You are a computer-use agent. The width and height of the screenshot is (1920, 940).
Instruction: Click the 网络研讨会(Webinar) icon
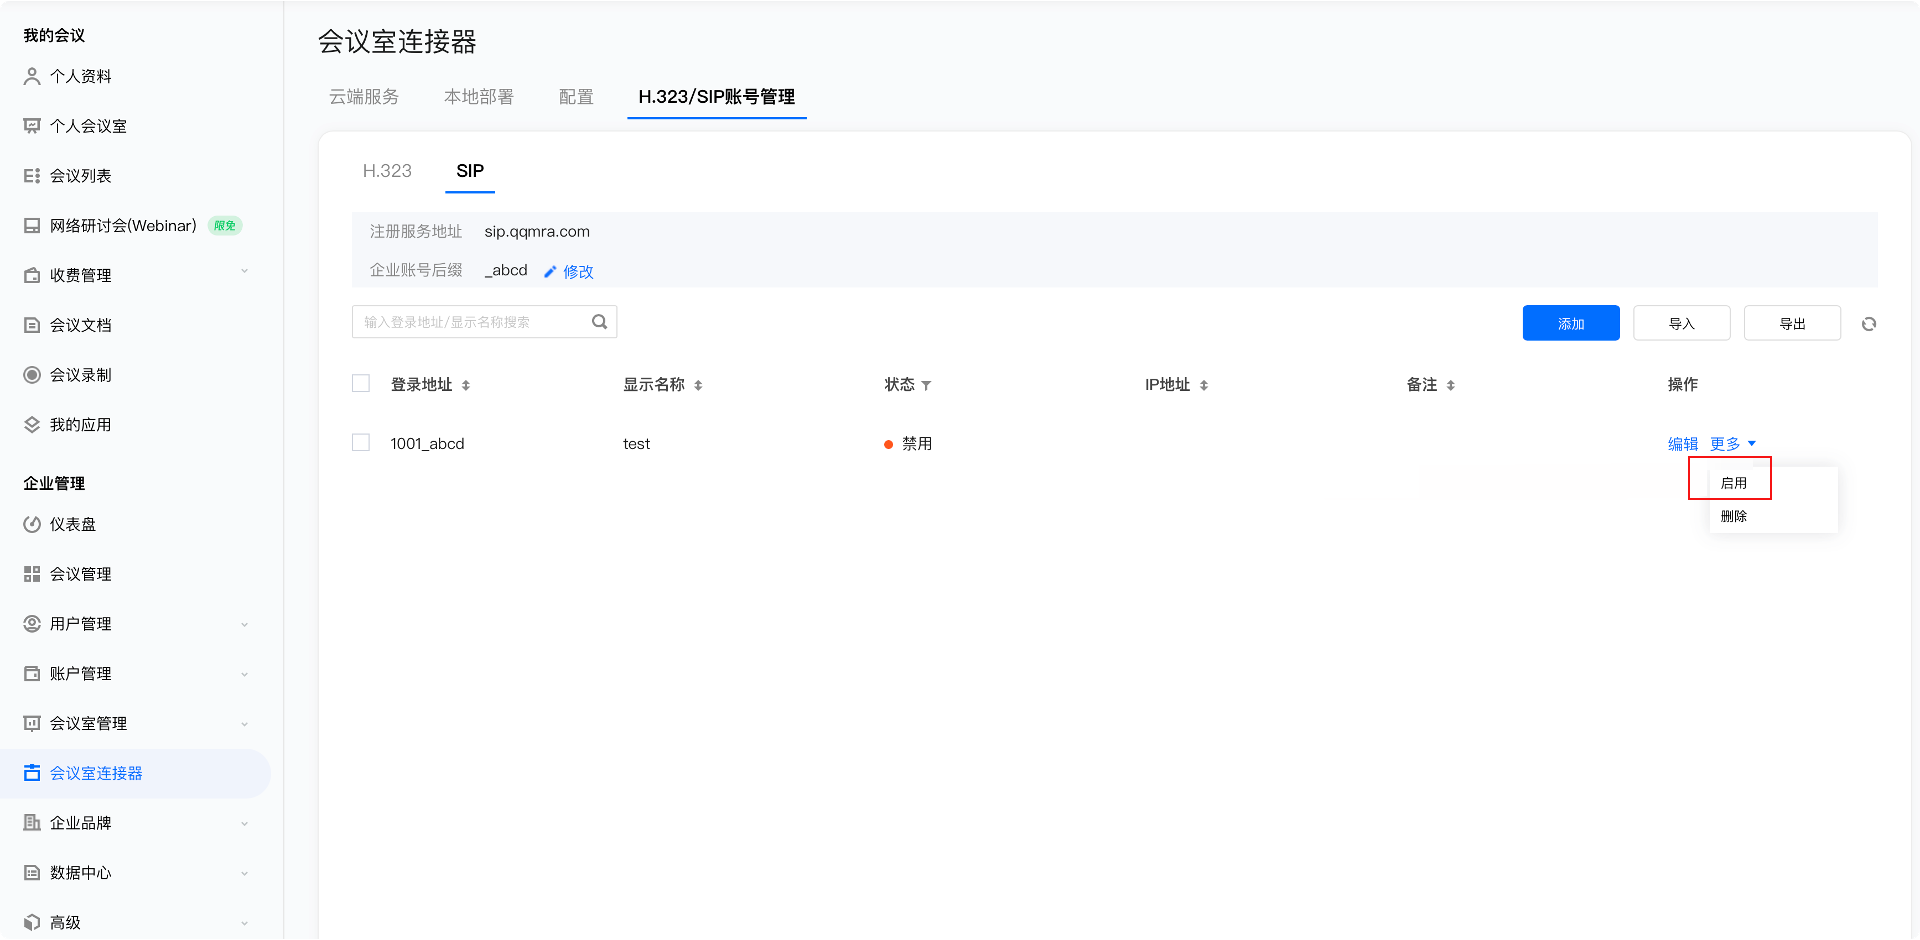tap(32, 226)
